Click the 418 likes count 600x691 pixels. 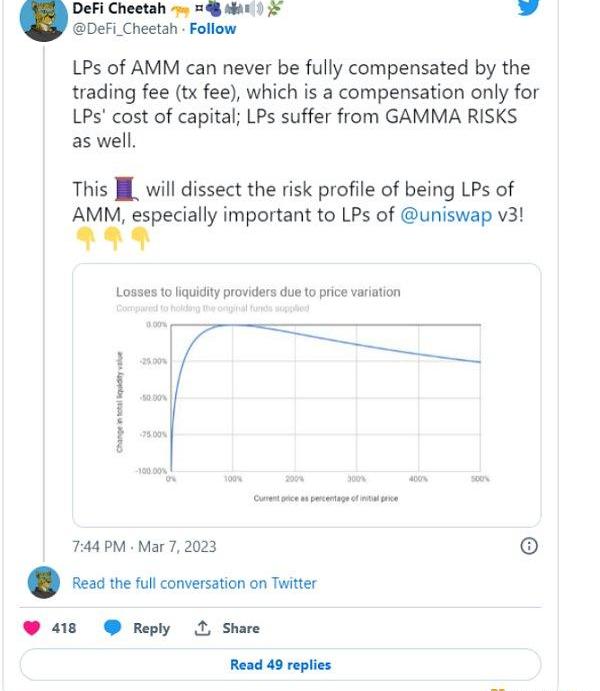[64, 628]
